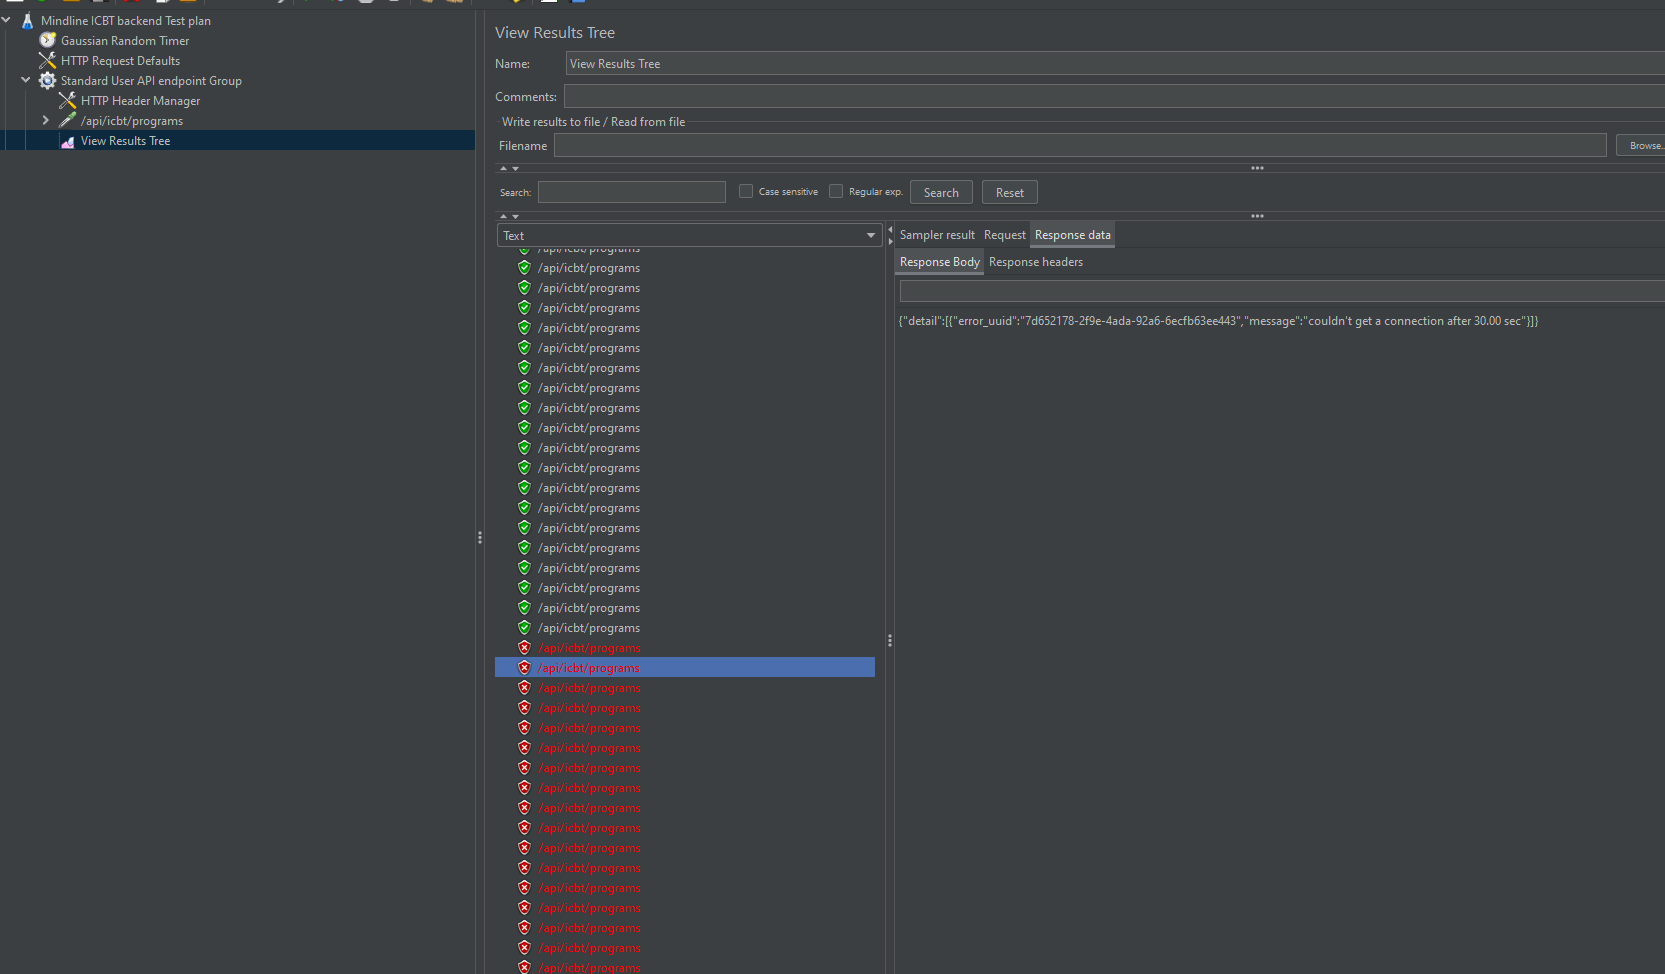1665x974 pixels.
Task: Focus the Search text field
Action: pyautogui.click(x=632, y=191)
